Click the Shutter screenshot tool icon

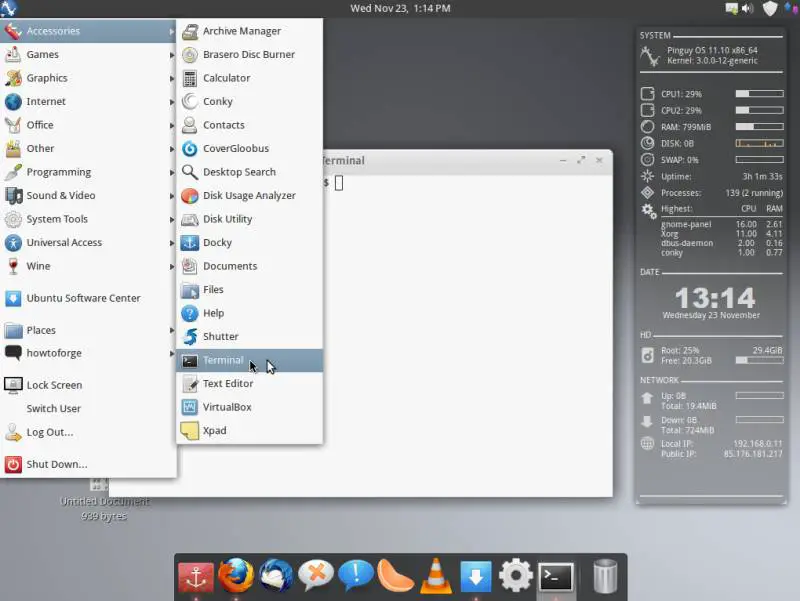click(190, 337)
